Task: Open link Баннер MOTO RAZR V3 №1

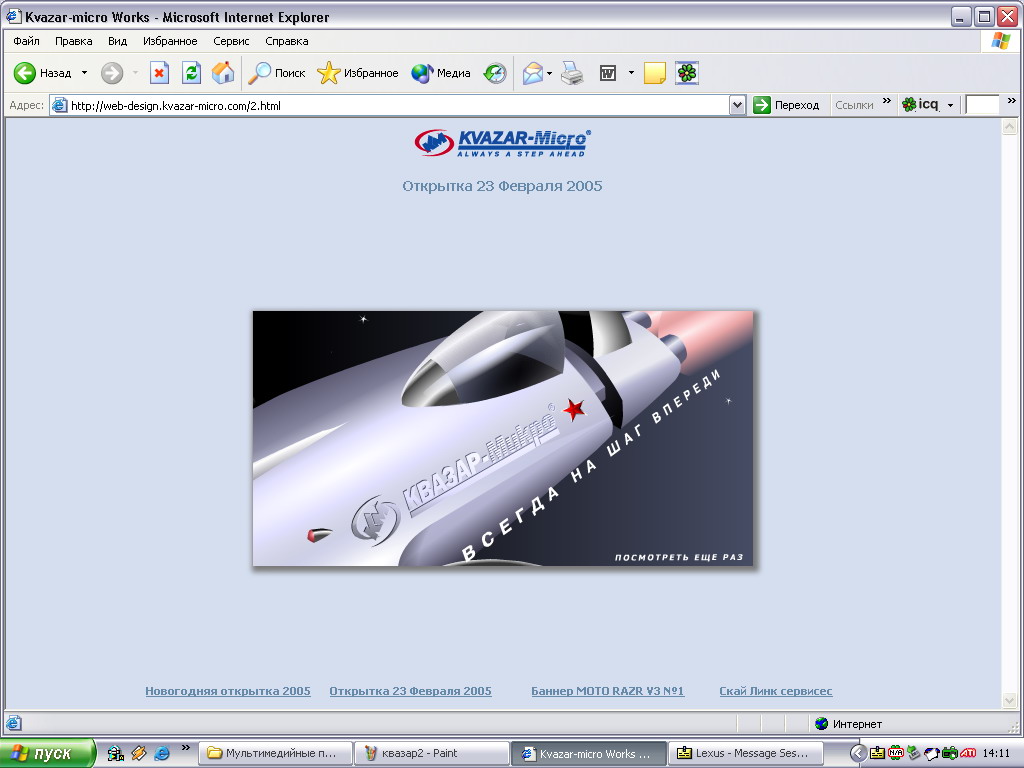Action: [x=607, y=691]
